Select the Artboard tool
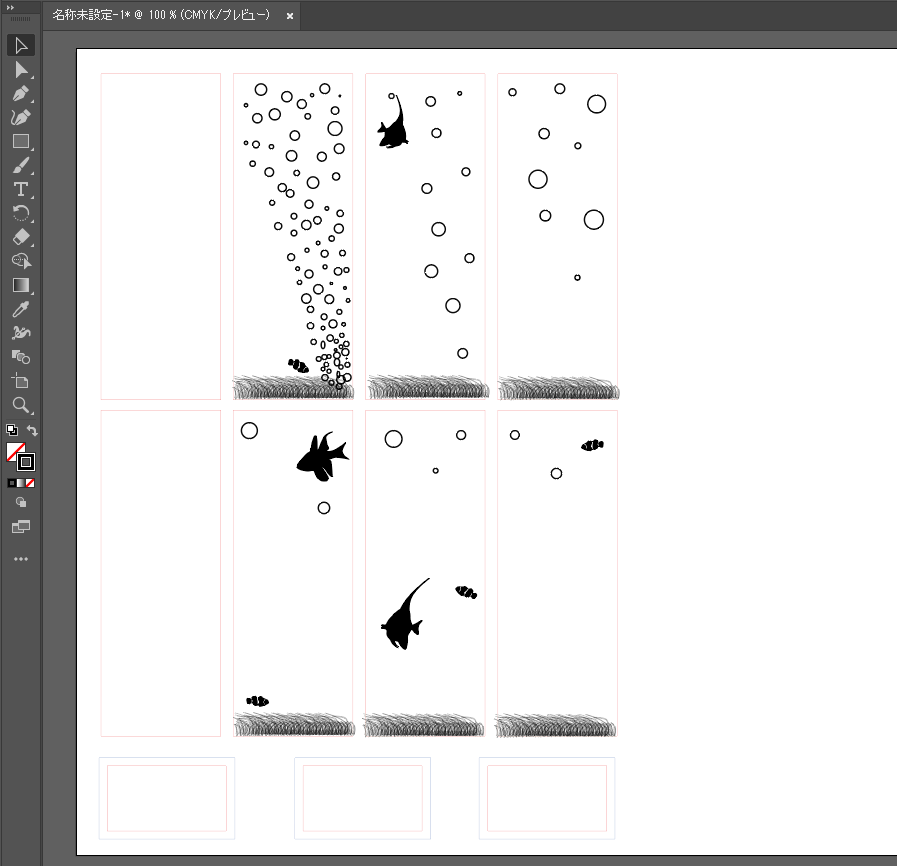This screenshot has height=866, width=897. [21, 381]
